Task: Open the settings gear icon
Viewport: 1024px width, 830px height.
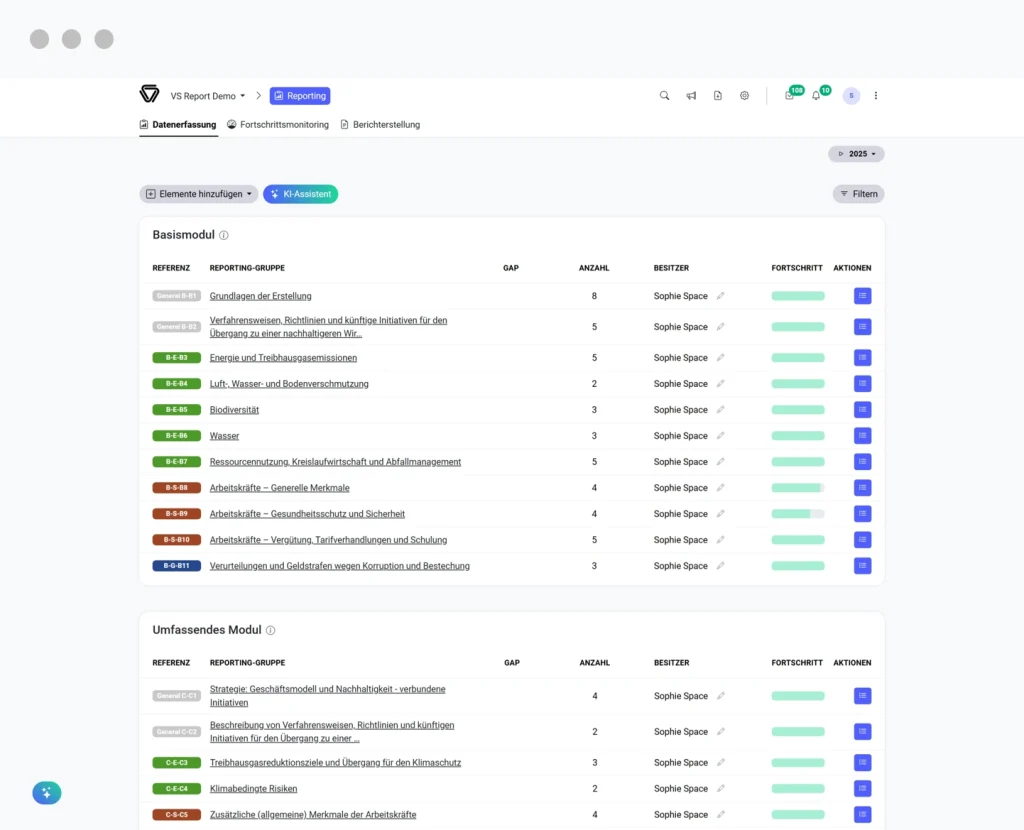Action: [744, 95]
